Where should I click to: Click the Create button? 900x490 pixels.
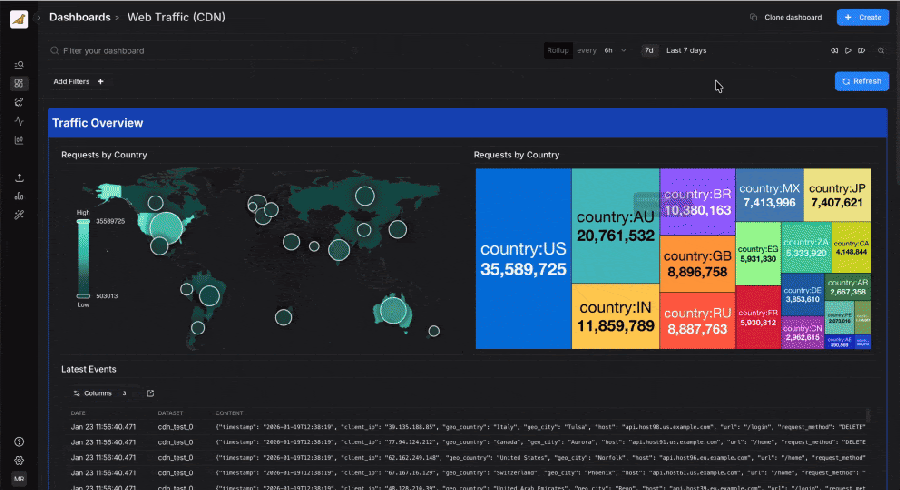[x=862, y=17]
